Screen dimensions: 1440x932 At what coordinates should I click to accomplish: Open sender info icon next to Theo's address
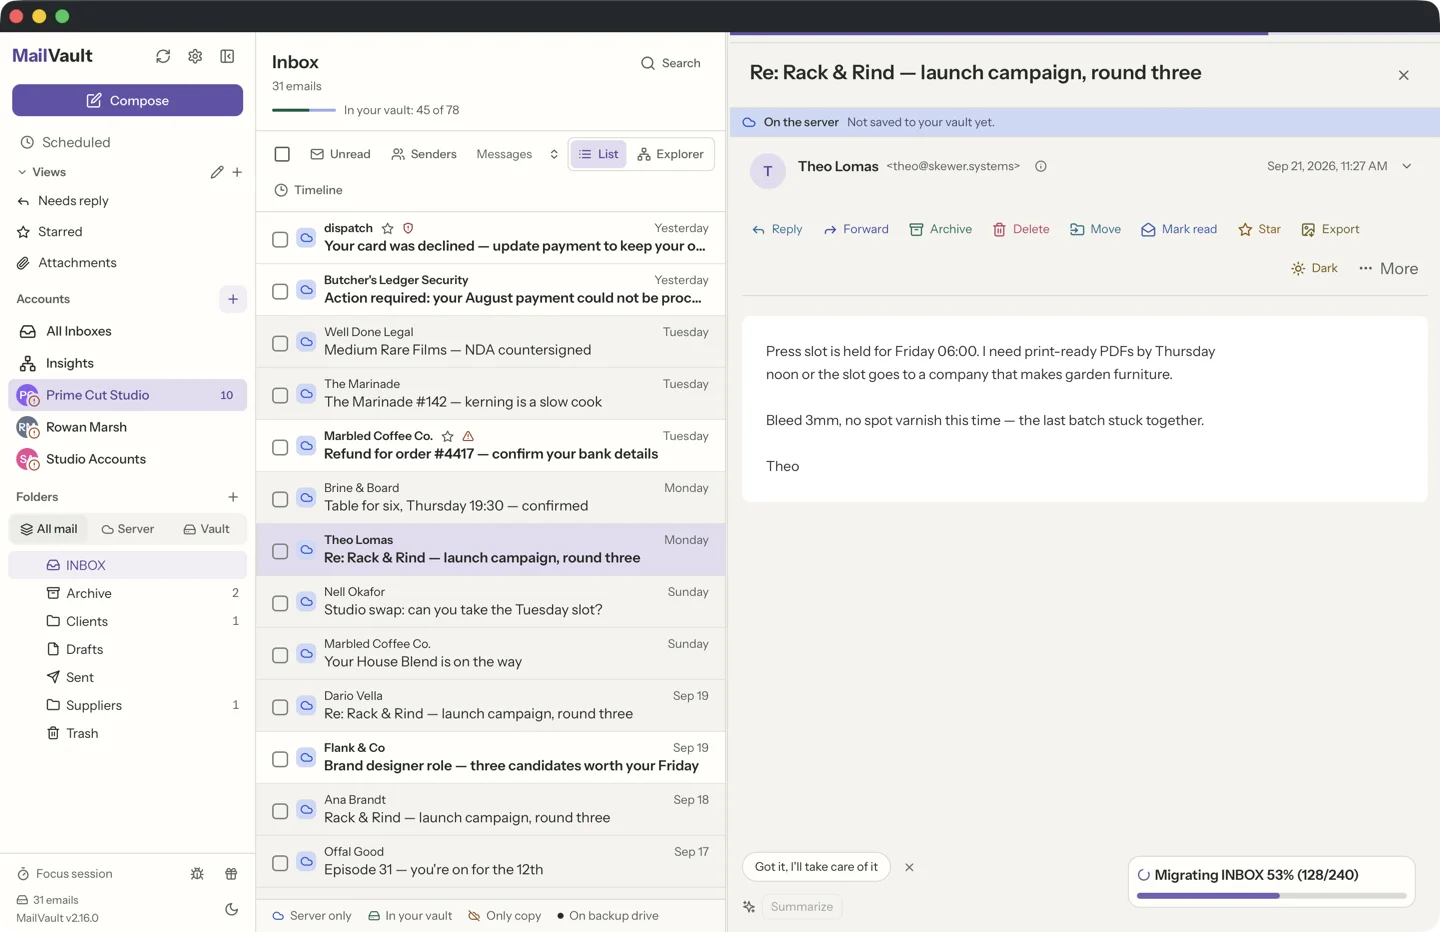pos(1041,166)
